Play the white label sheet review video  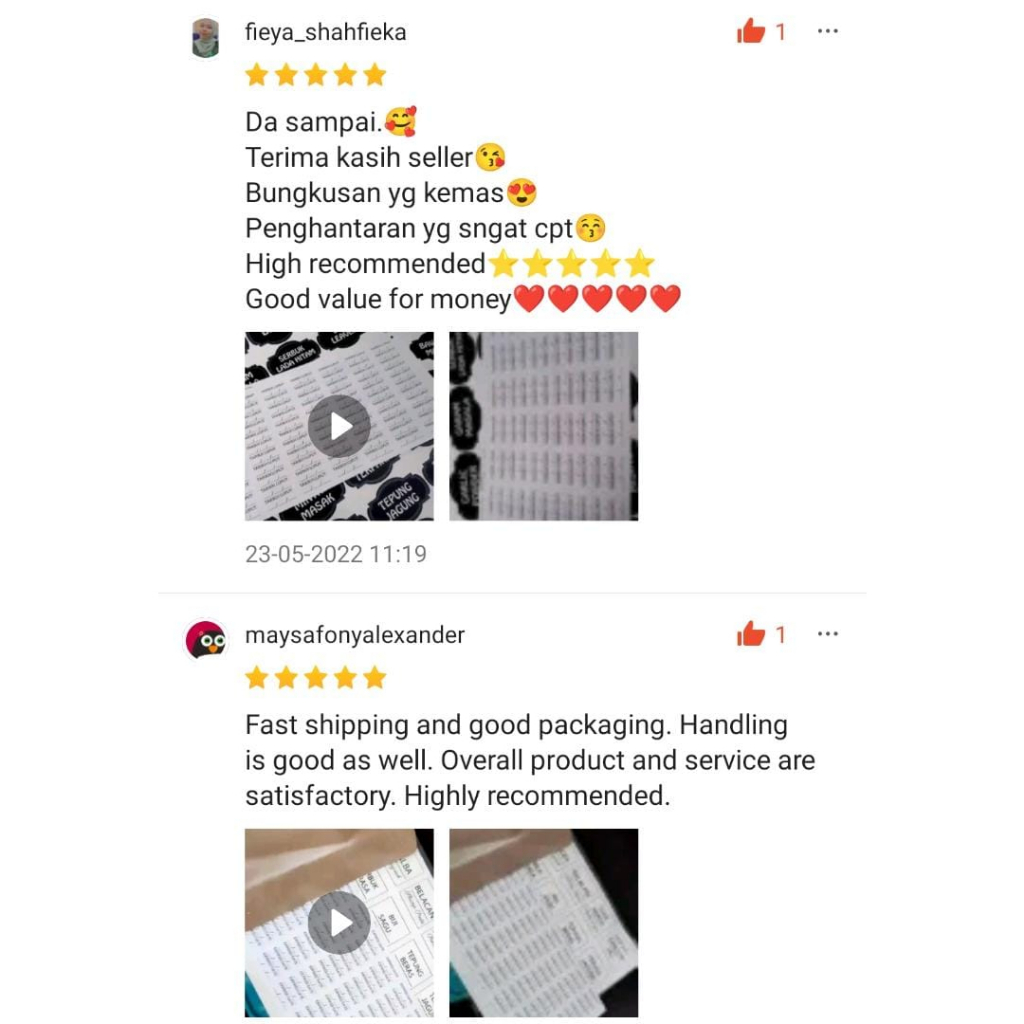tap(339, 923)
